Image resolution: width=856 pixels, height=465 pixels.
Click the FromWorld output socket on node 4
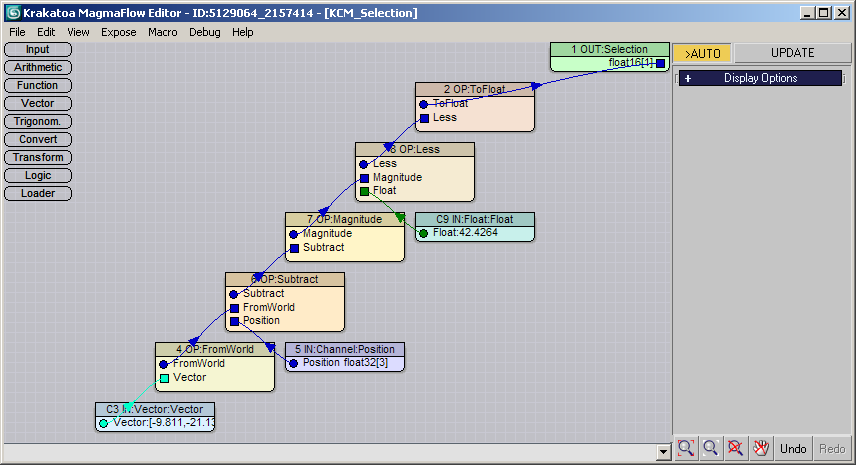click(164, 364)
